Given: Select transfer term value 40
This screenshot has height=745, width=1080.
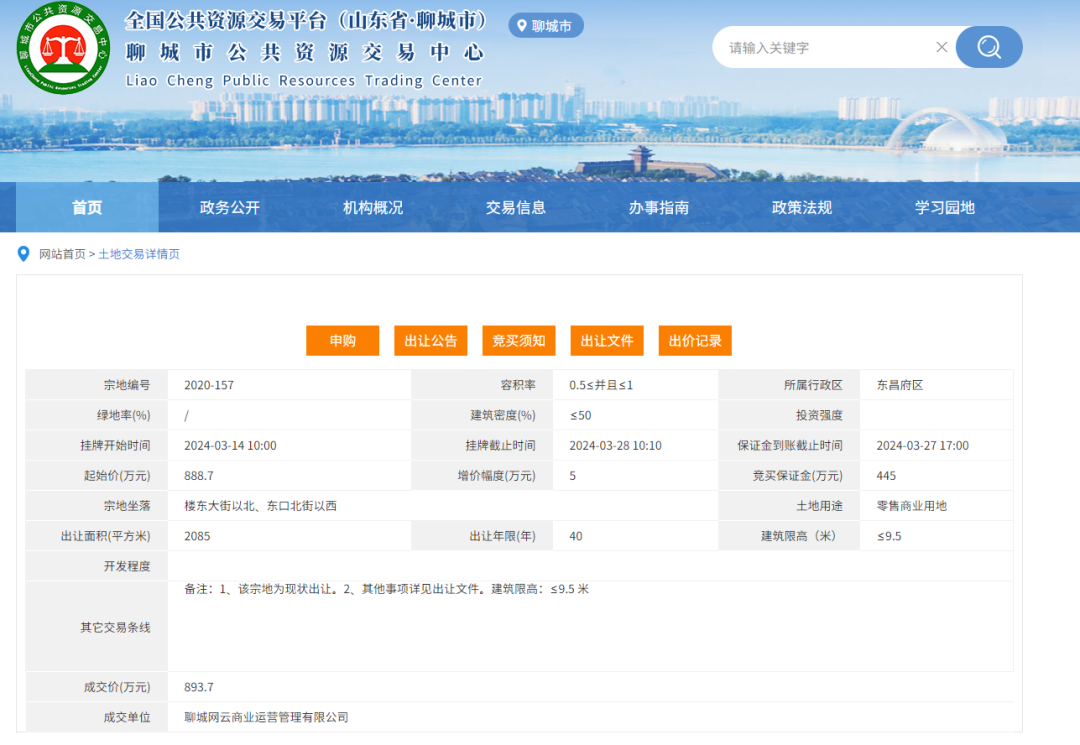Looking at the screenshot, I should 576,536.
